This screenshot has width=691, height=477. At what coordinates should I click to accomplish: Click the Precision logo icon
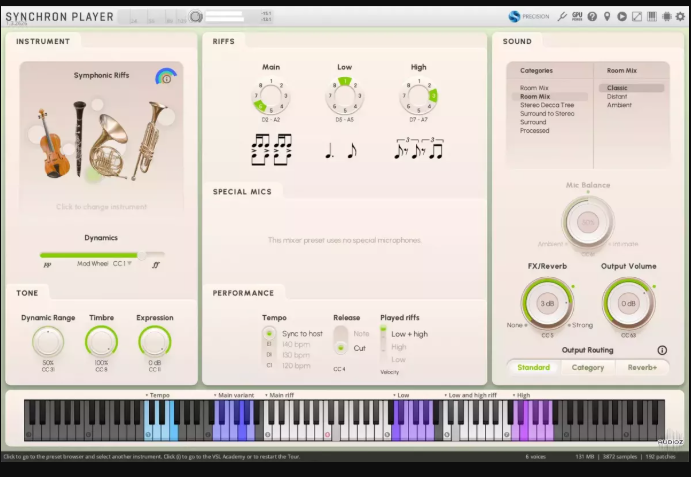tap(514, 17)
